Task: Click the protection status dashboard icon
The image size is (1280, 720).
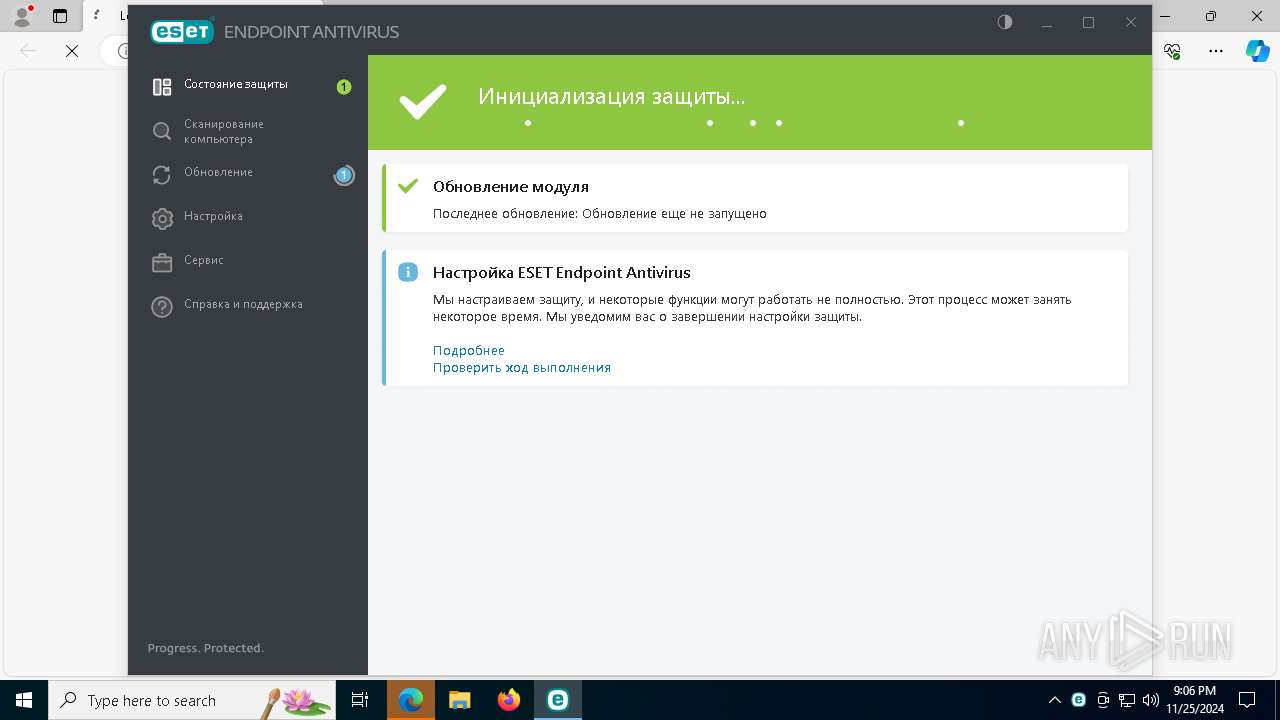Action: (x=162, y=87)
